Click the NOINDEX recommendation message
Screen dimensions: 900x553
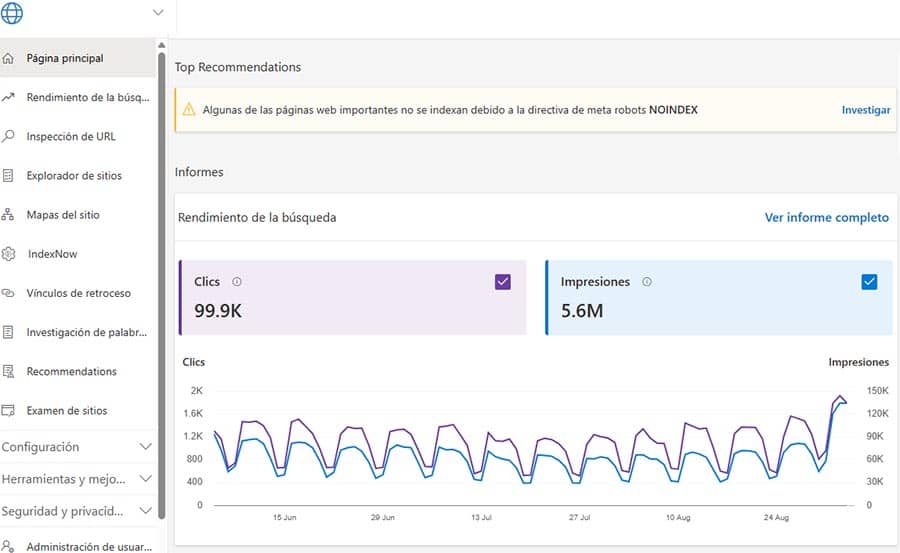click(x=450, y=110)
